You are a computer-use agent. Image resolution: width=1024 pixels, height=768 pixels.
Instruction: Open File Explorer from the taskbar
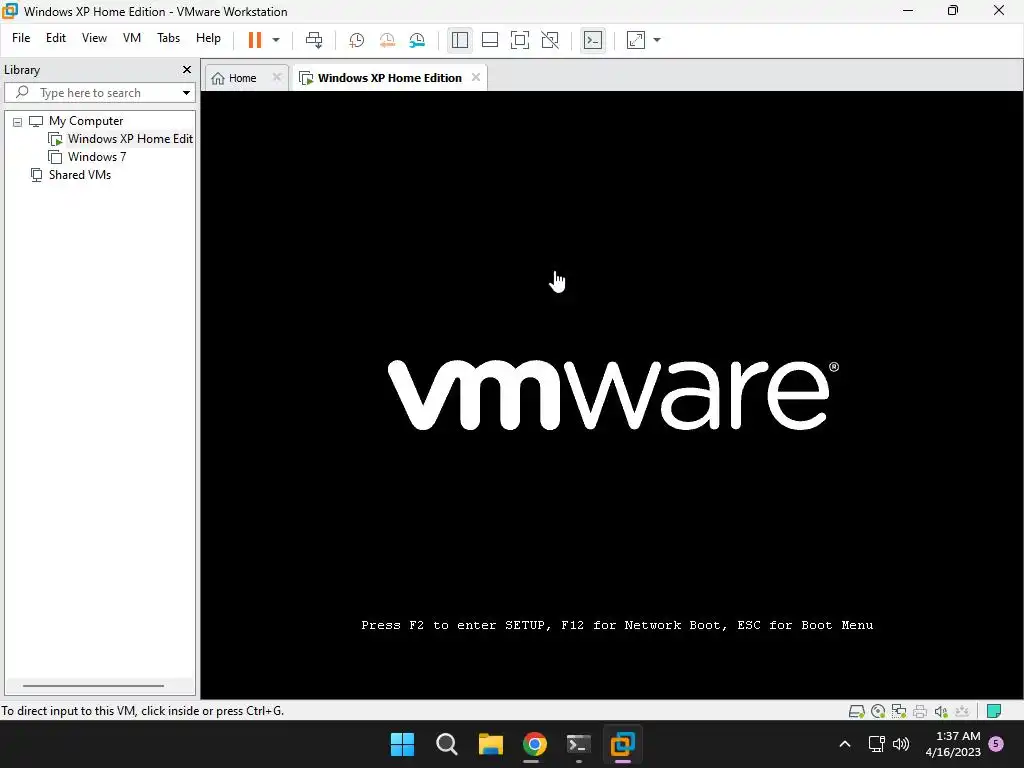[x=490, y=744]
